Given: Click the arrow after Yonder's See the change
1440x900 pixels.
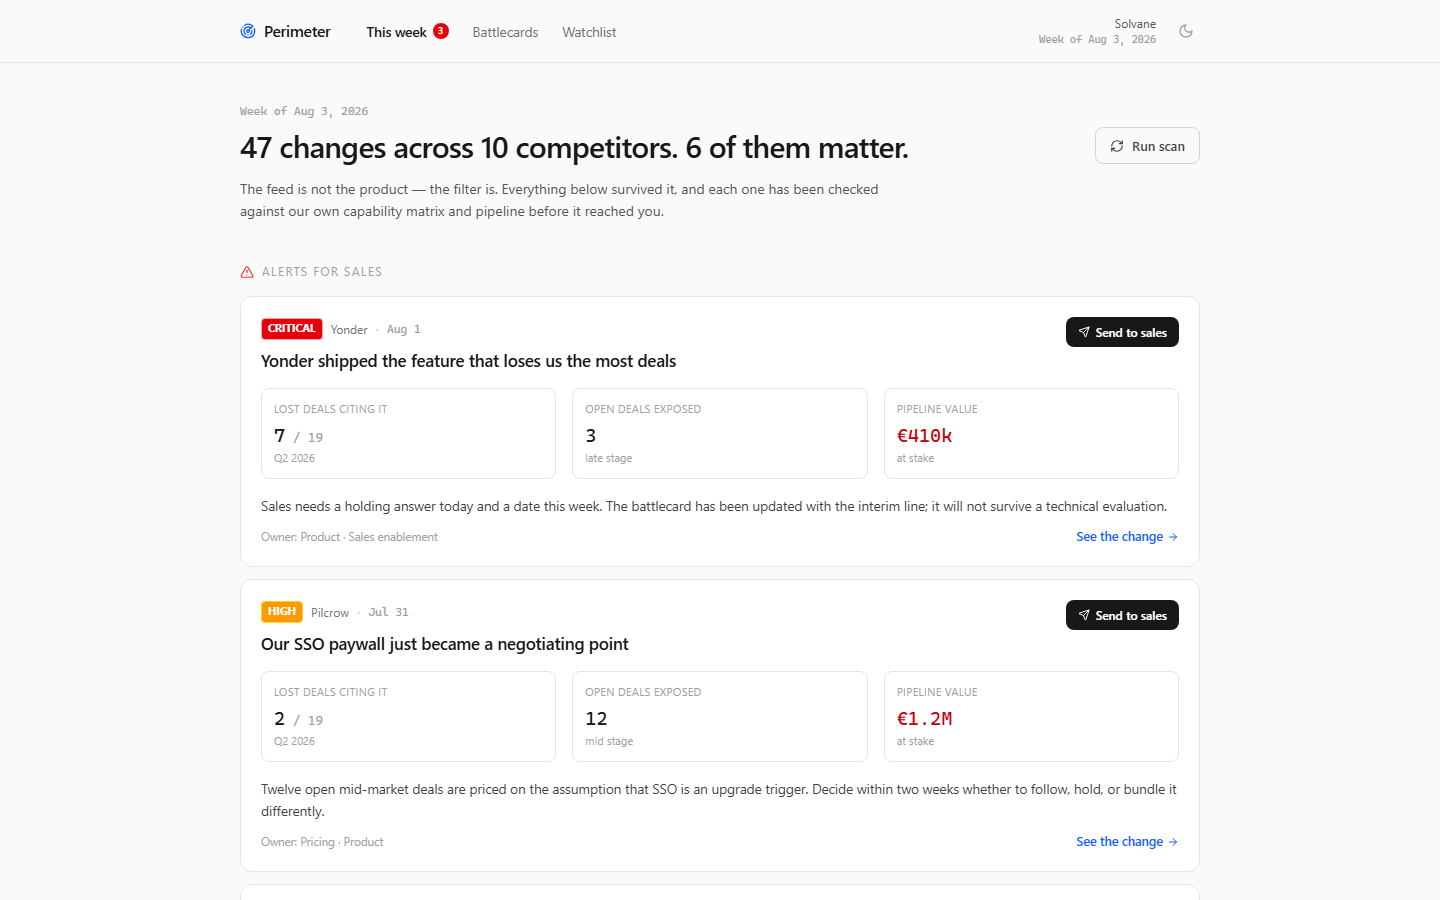Looking at the screenshot, I should 1173,537.
